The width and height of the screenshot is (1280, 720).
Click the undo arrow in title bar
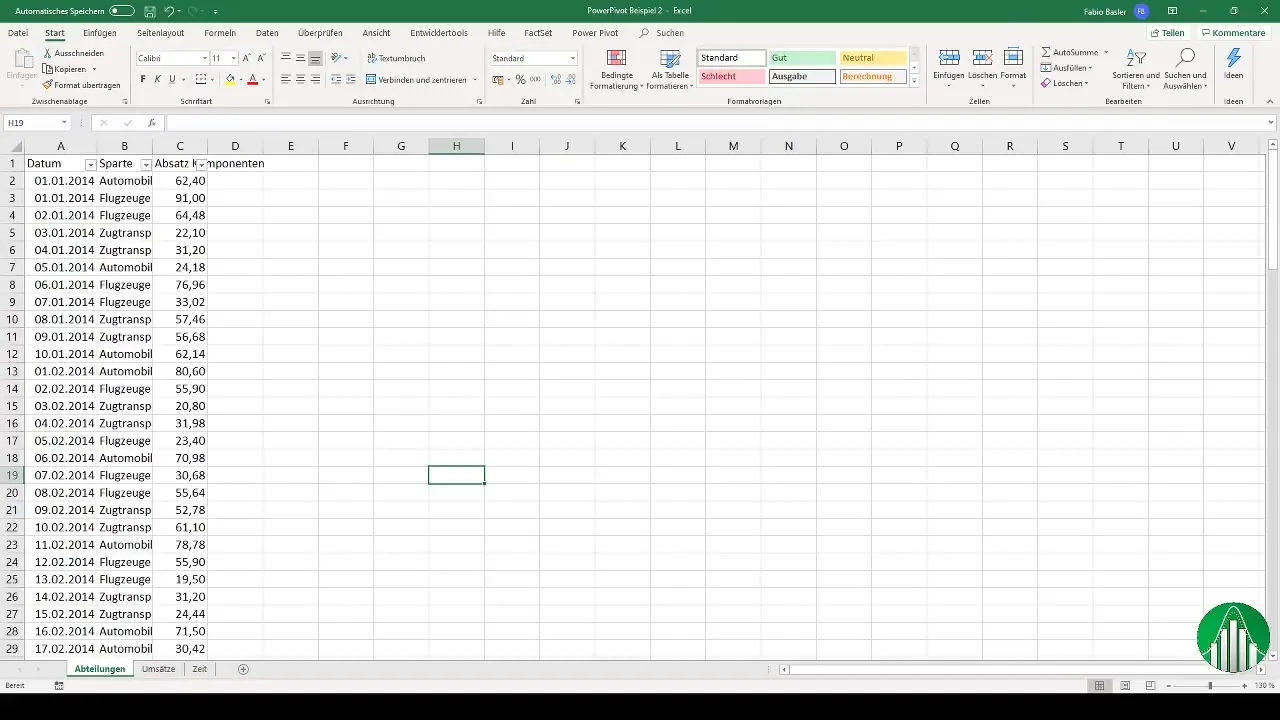tap(169, 11)
